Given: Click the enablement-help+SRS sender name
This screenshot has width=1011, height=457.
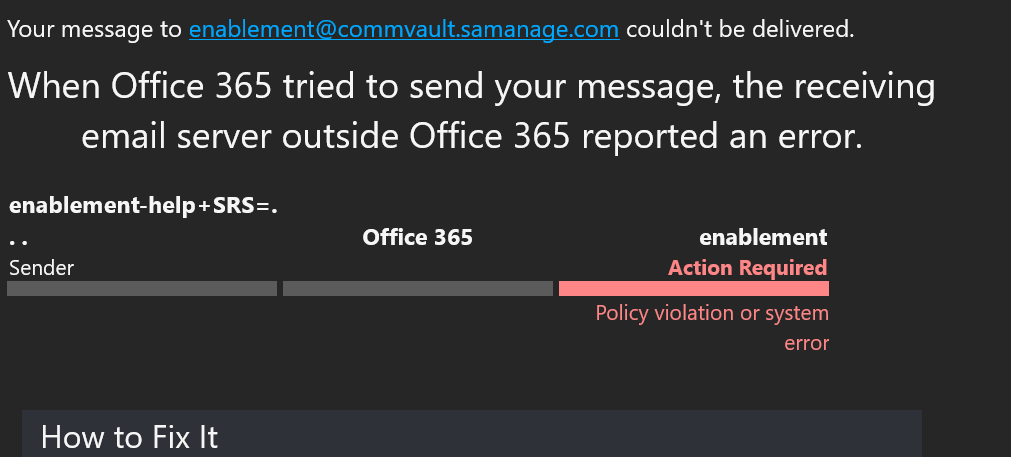Looking at the screenshot, I should [143, 206].
